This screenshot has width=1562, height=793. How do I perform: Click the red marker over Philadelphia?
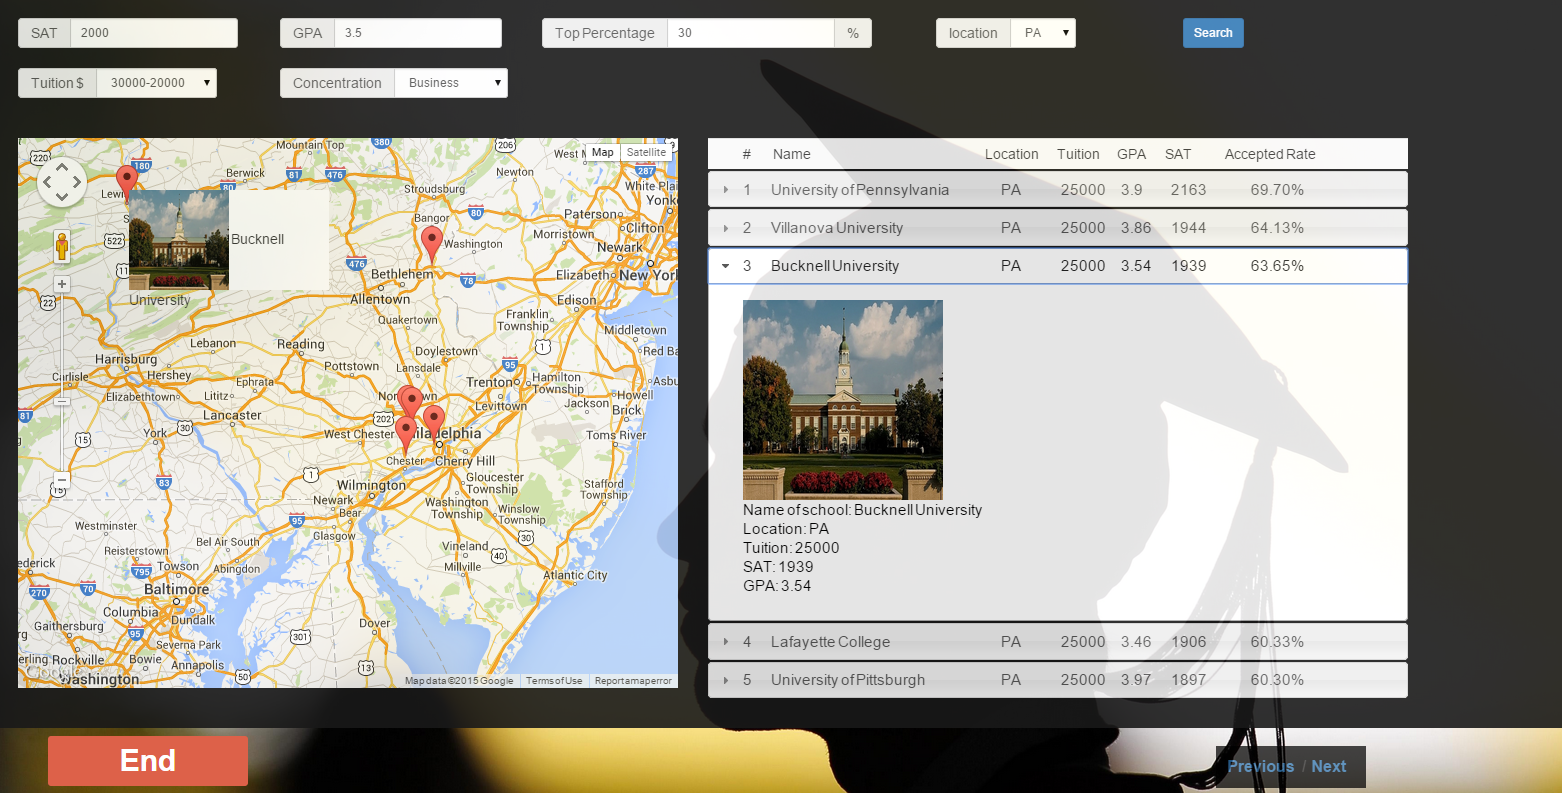(x=434, y=422)
